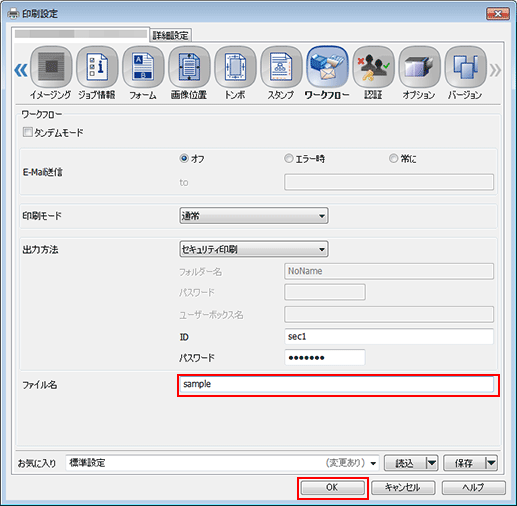Click the ヘルプ button
The image size is (517, 506).
point(474,488)
